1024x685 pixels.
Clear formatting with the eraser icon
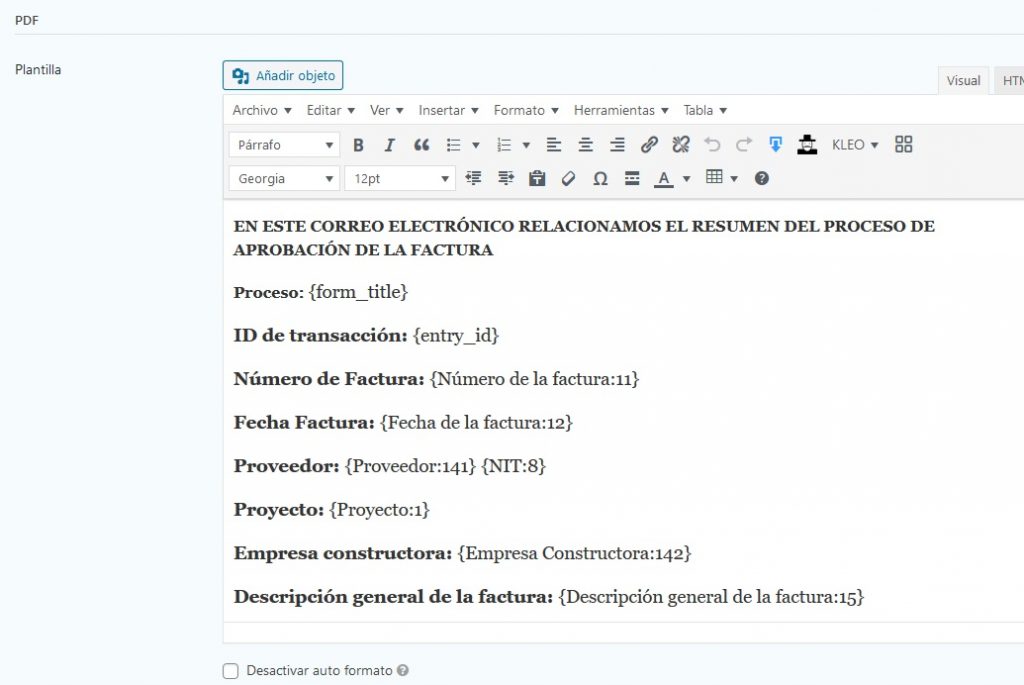tap(568, 179)
